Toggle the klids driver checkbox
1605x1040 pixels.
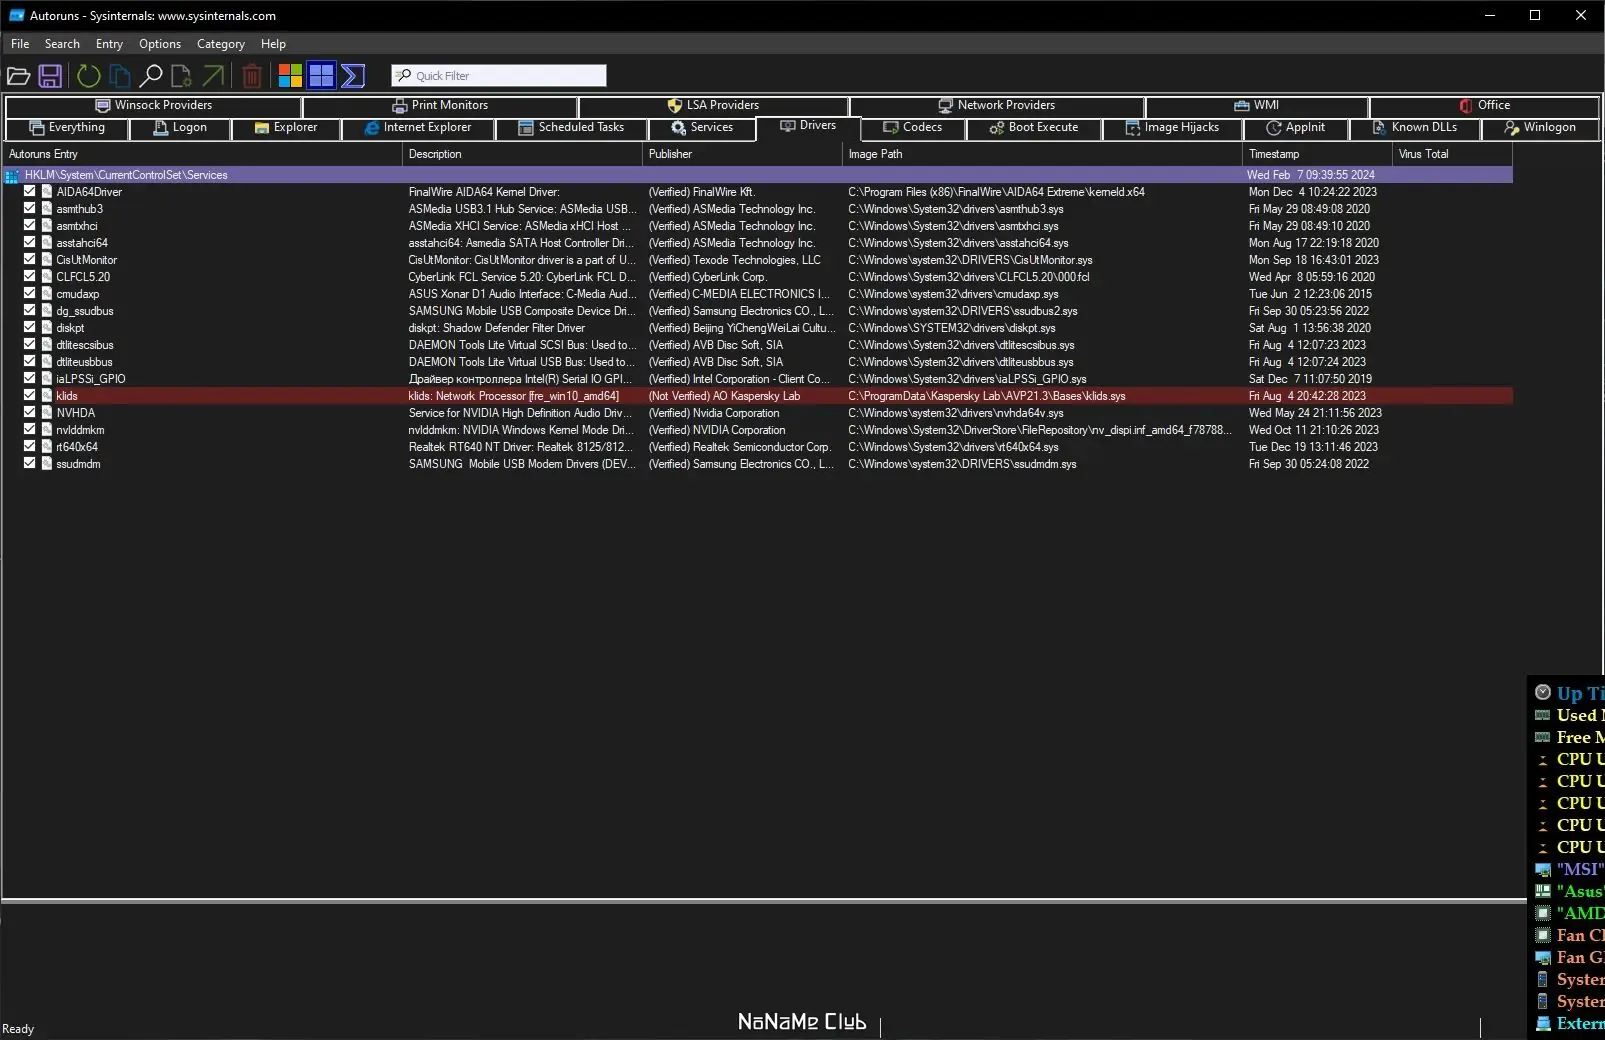[x=29, y=395]
